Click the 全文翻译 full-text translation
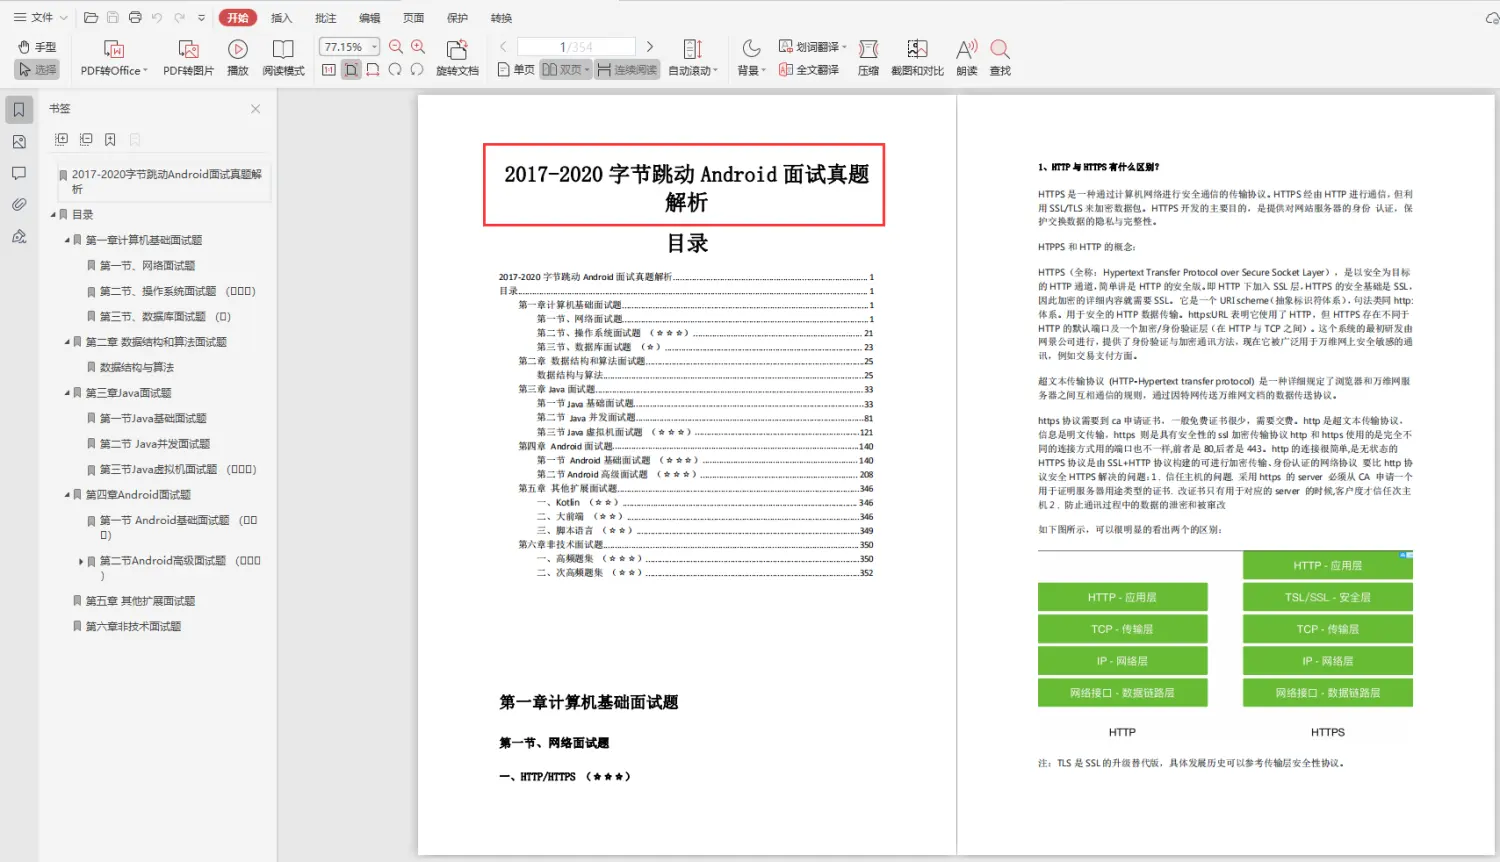Image resolution: width=1500 pixels, height=862 pixels. tap(812, 69)
